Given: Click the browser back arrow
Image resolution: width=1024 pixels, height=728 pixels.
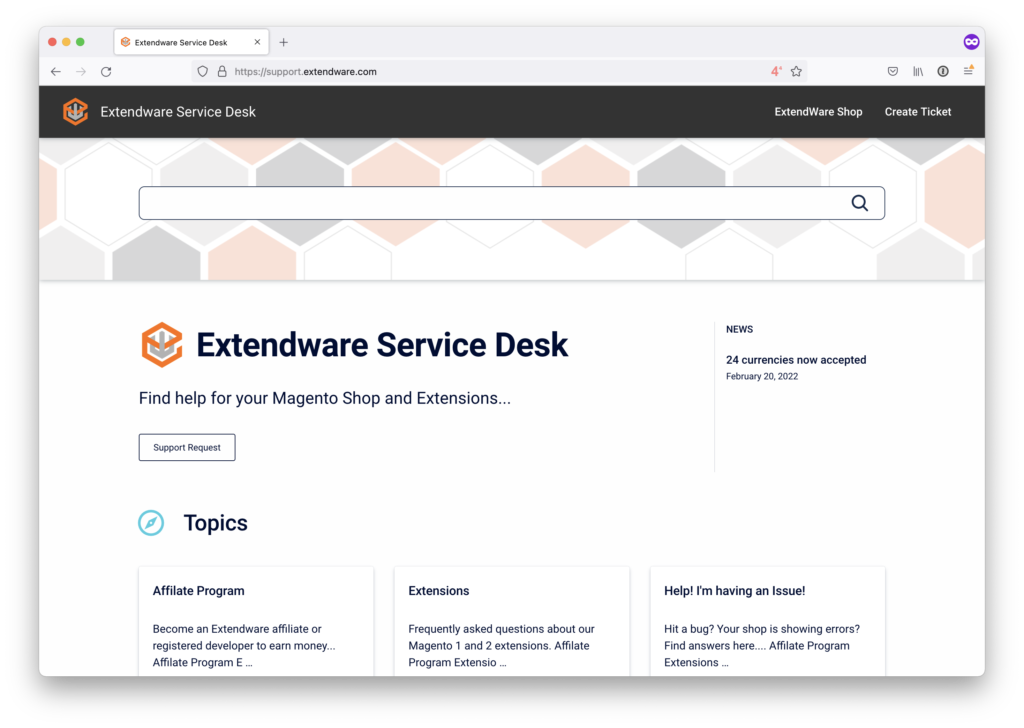Looking at the screenshot, I should [x=56, y=72].
